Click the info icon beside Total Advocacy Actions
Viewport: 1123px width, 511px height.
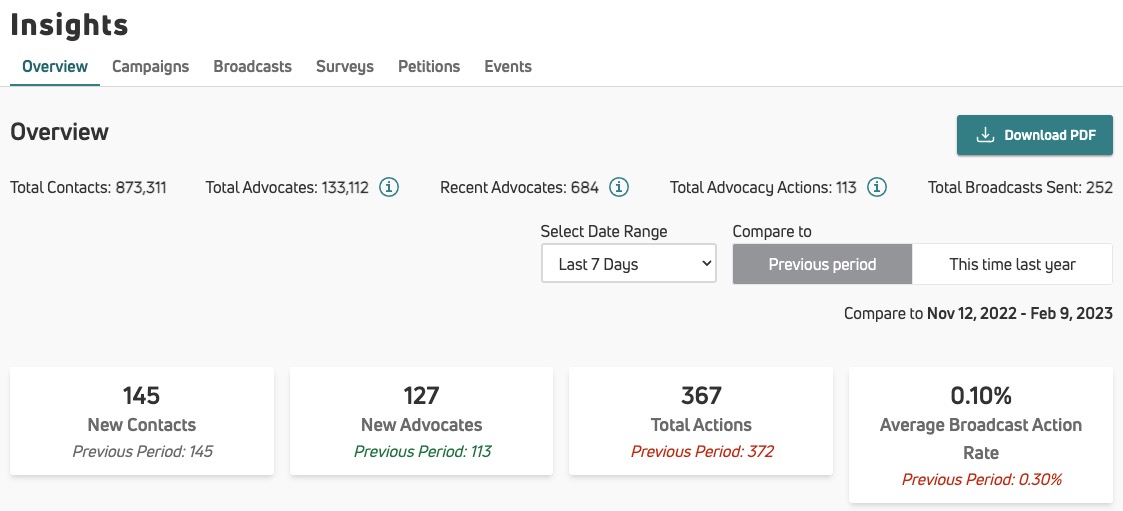pyautogui.click(x=877, y=188)
